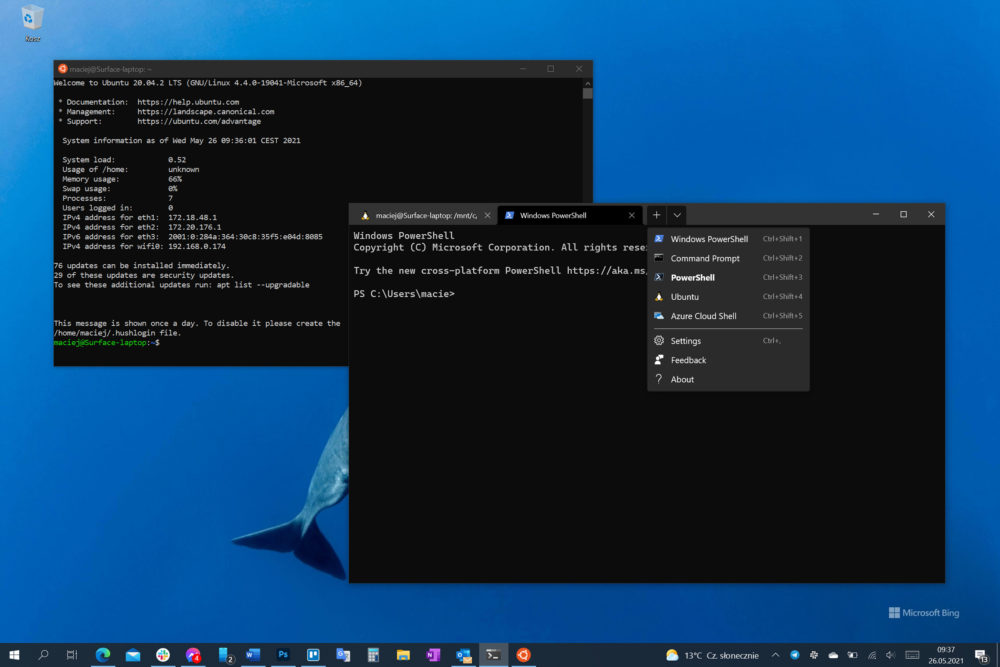Check battery status in system tray
The height and width of the screenshot is (667, 1000).
pyautogui.click(x=852, y=655)
